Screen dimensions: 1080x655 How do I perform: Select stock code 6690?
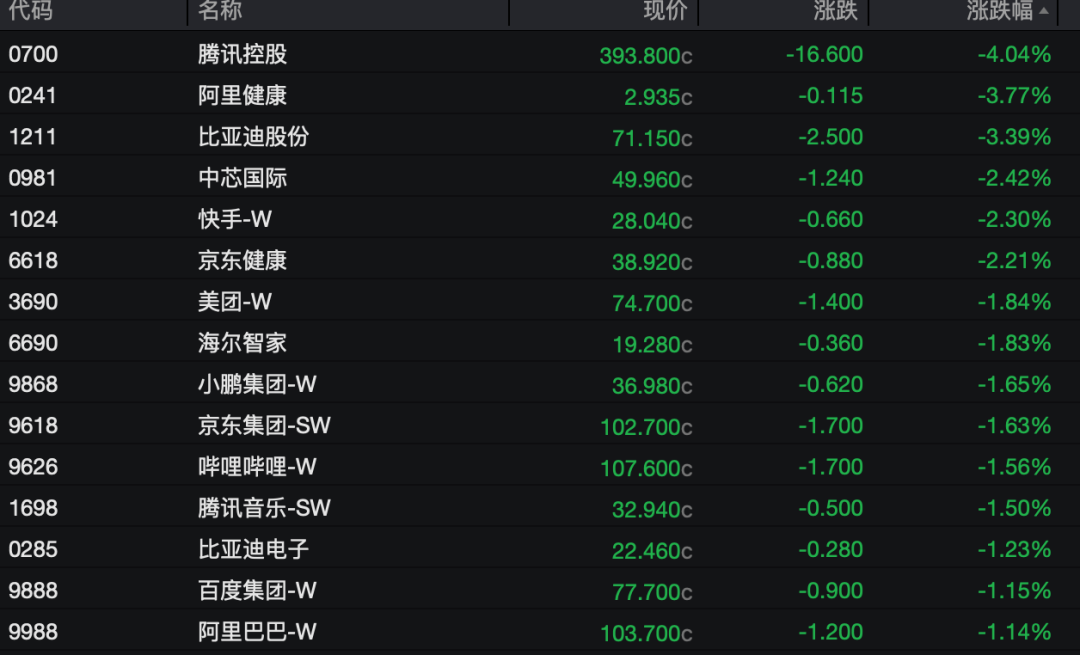pyautogui.click(x=33, y=343)
